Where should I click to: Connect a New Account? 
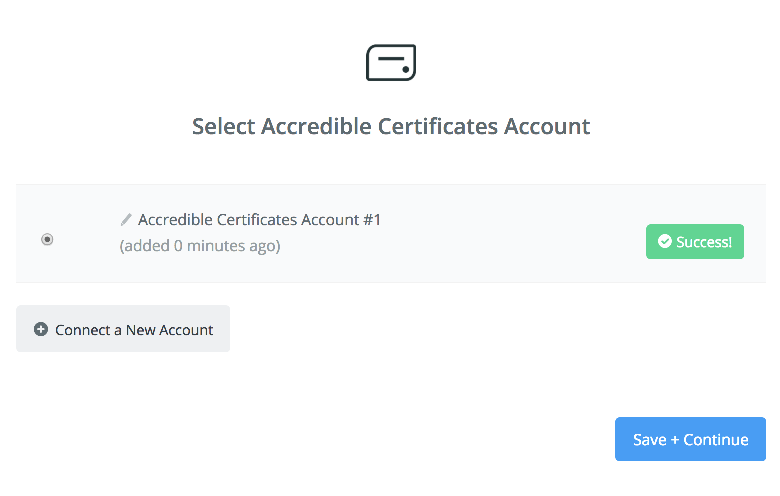click(123, 329)
